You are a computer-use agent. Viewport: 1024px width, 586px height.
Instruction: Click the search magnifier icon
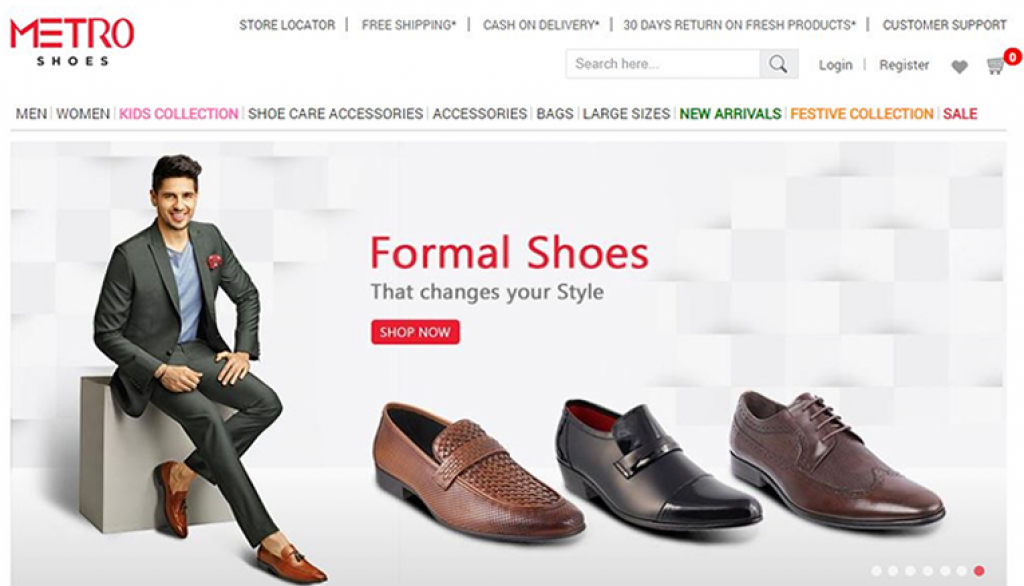(778, 64)
